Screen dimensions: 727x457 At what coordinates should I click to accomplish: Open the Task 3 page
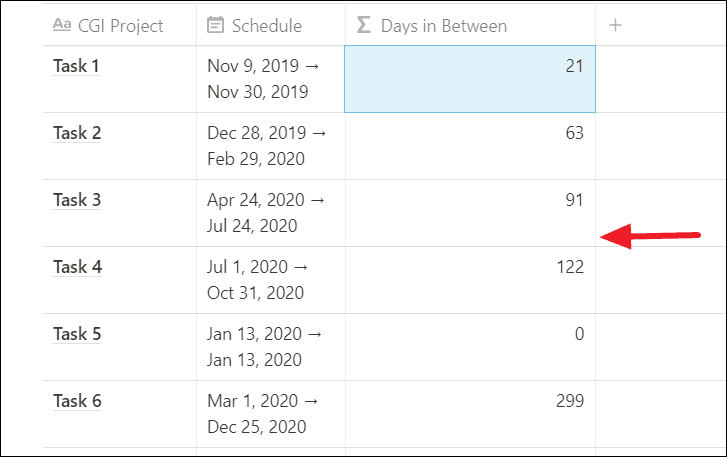[x=77, y=201]
